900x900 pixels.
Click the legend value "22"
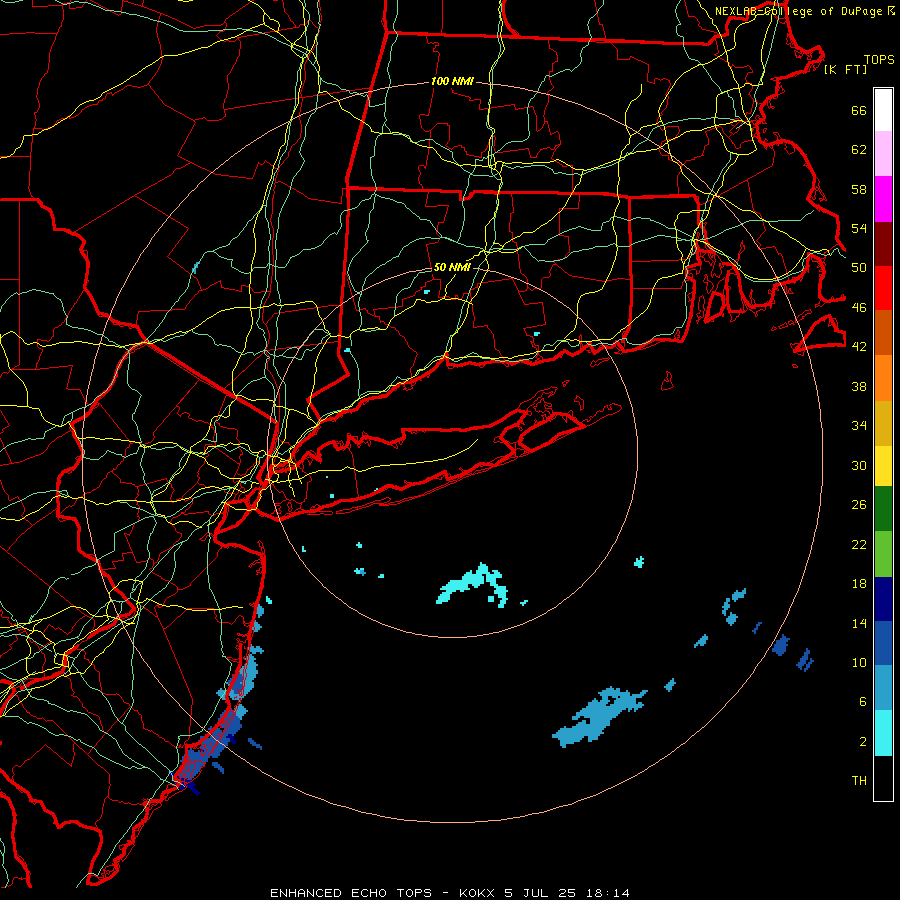point(859,545)
